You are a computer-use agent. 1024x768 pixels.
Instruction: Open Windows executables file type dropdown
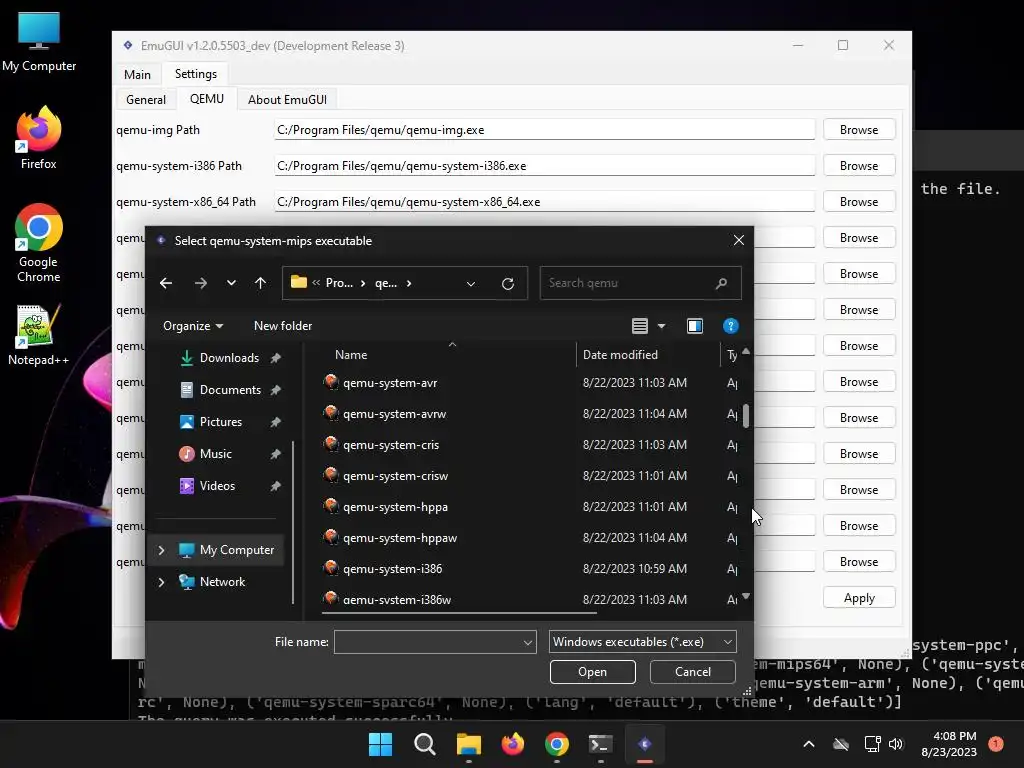[x=643, y=642]
